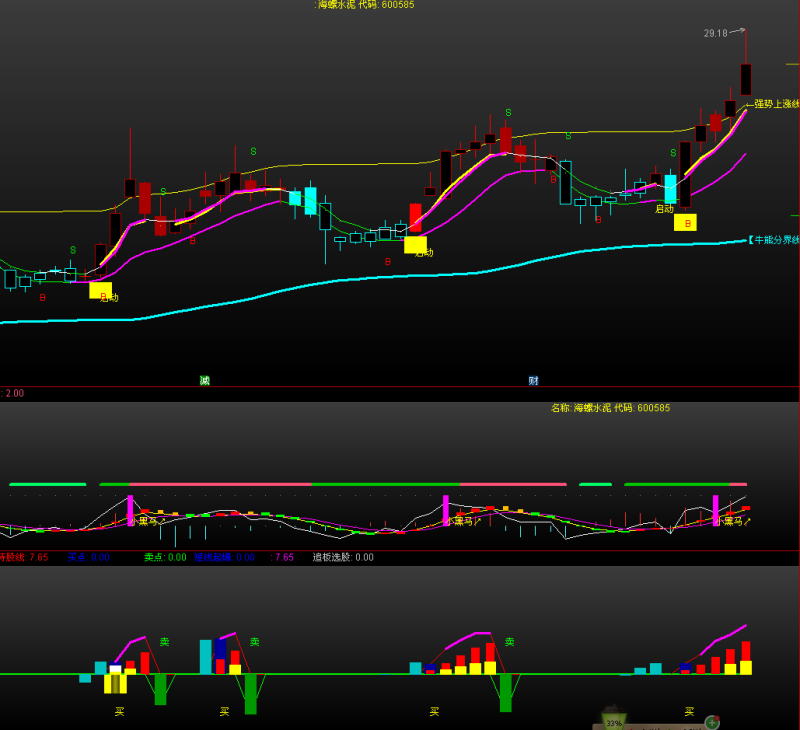The image size is (800, 730).
Task: Click the '持股线: 7.65' indicator value
Action: tap(23, 557)
